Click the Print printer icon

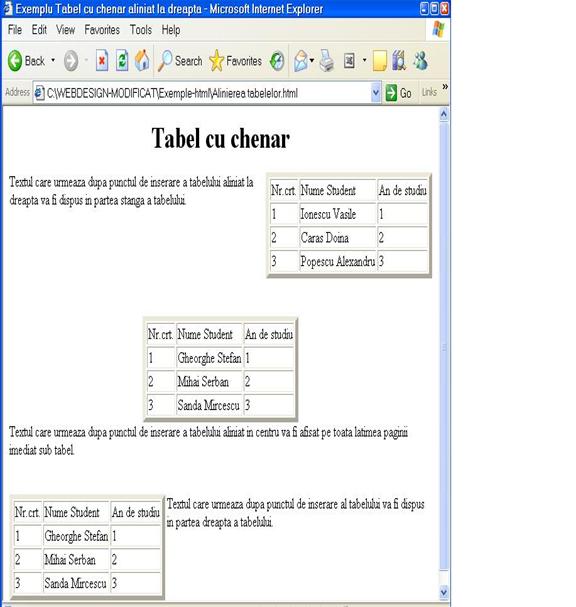click(327, 61)
